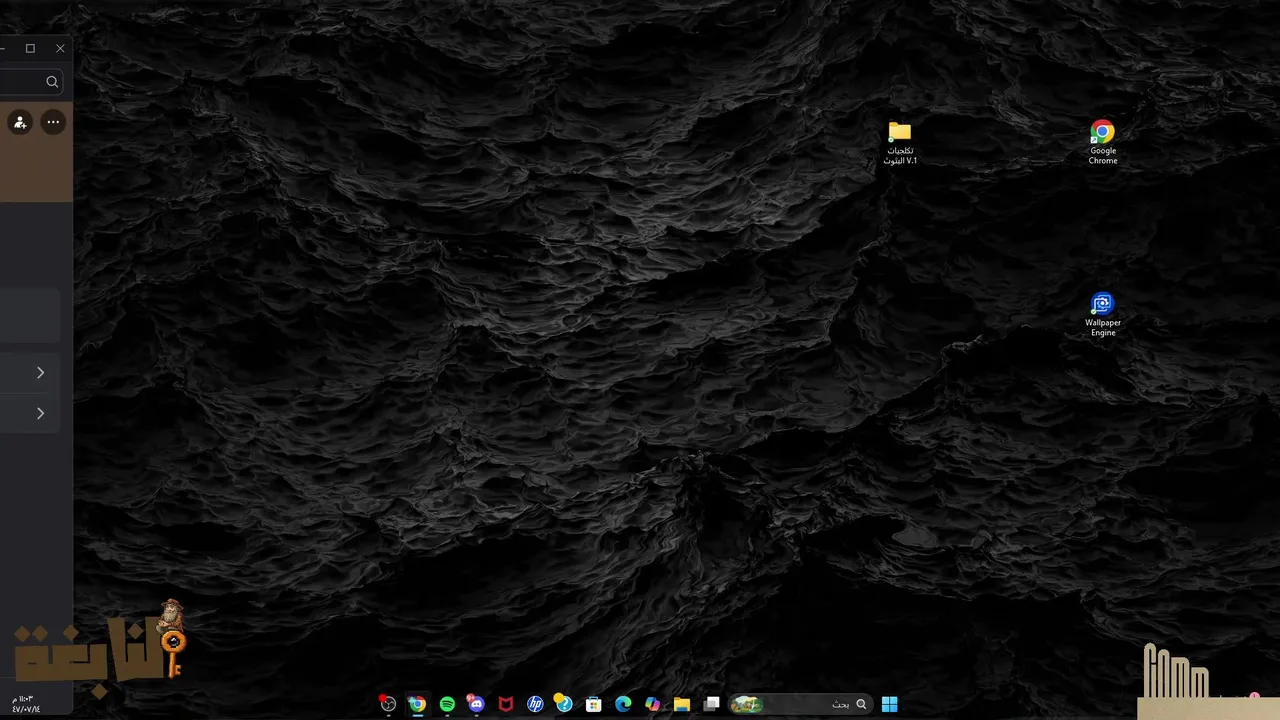
Task: Select the yellow V.1 folder on desktop
Action: (900, 143)
